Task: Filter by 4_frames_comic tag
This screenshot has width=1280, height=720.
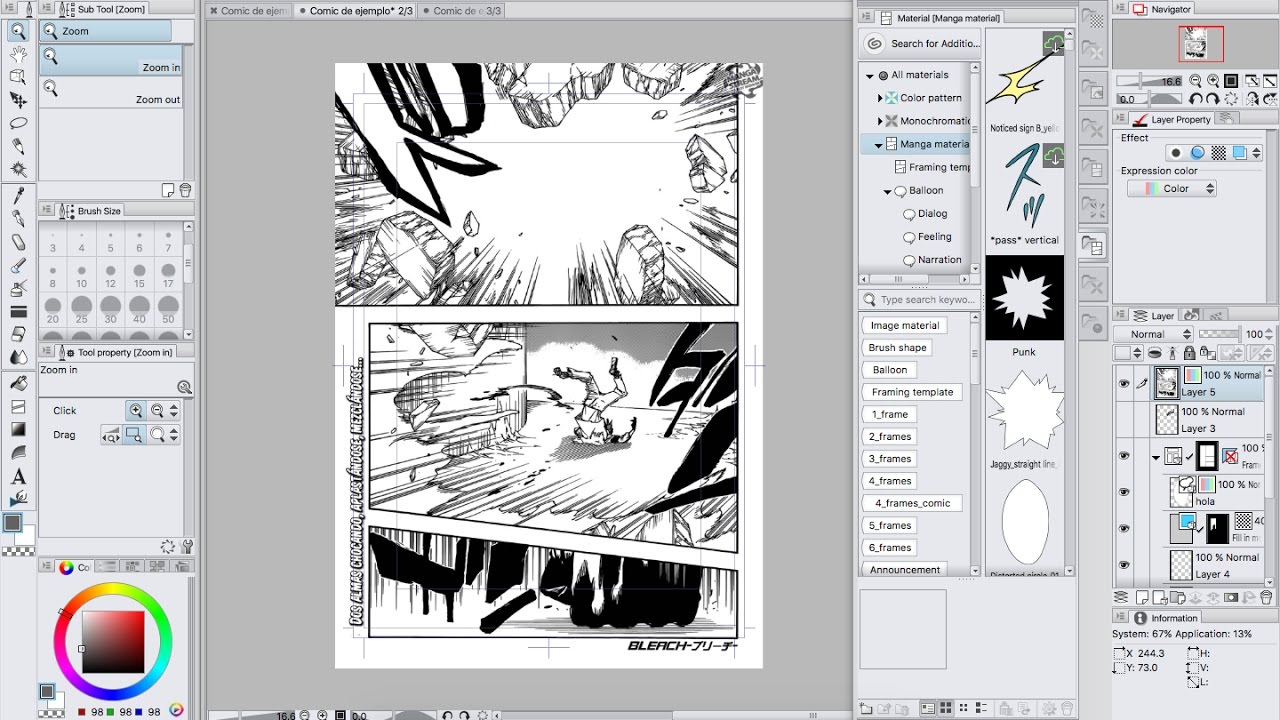Action: [x=912, y=503]
